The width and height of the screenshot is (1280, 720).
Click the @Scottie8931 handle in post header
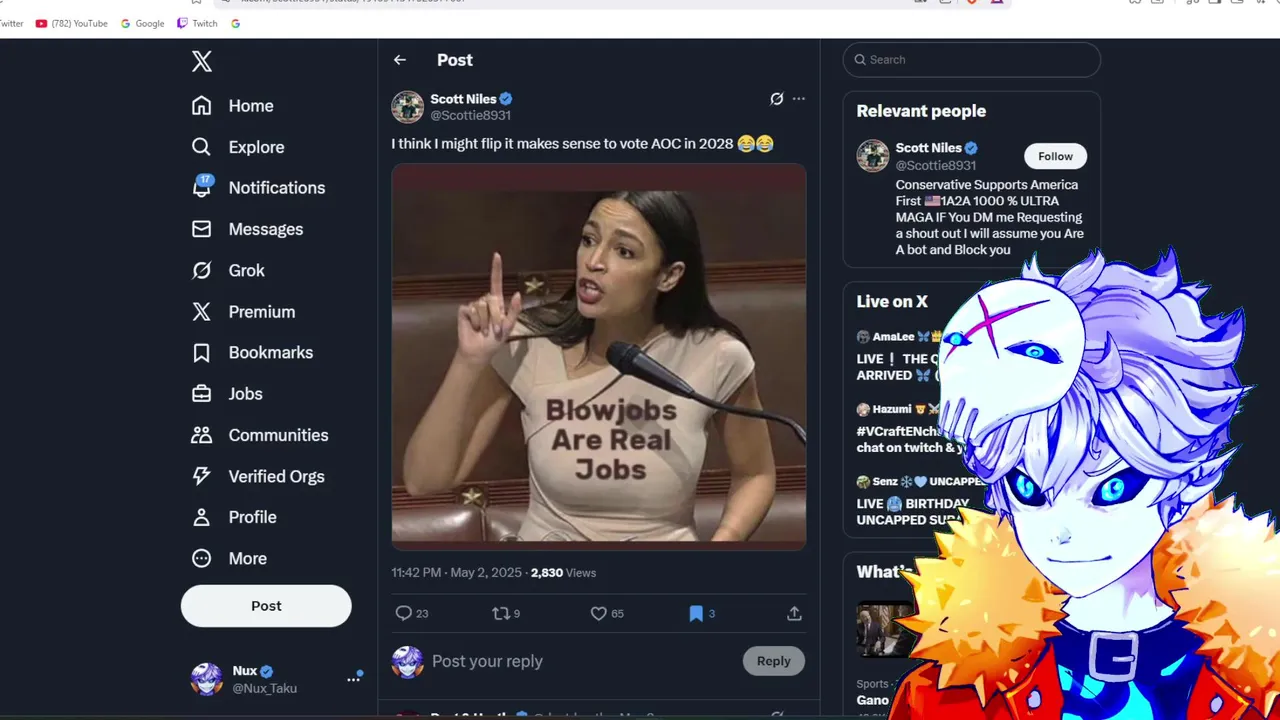pyautogui.click(x=470, y=115)
